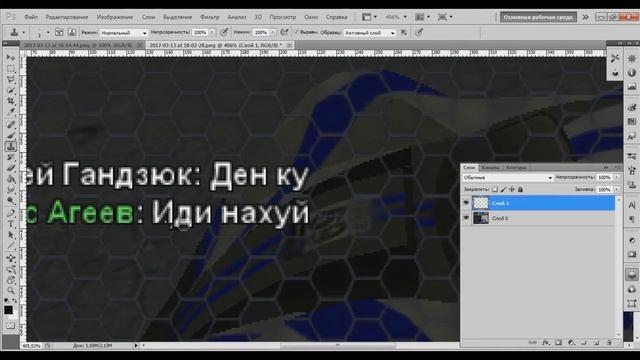This screenshot has width=640, height=360.
Task: Toggle lock transparent pixels for the layer
Action: pos(495,189)
